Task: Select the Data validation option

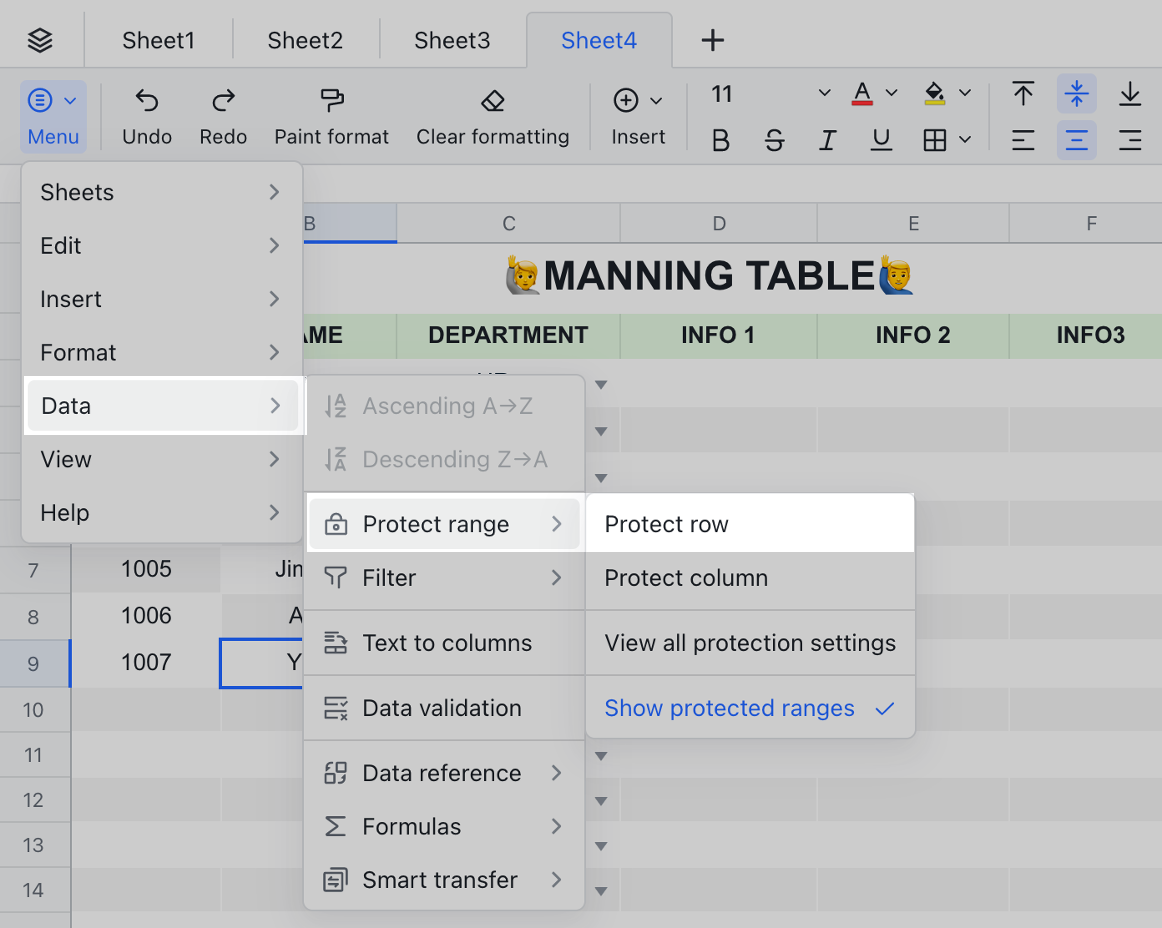Action: (x=442, y=708)
